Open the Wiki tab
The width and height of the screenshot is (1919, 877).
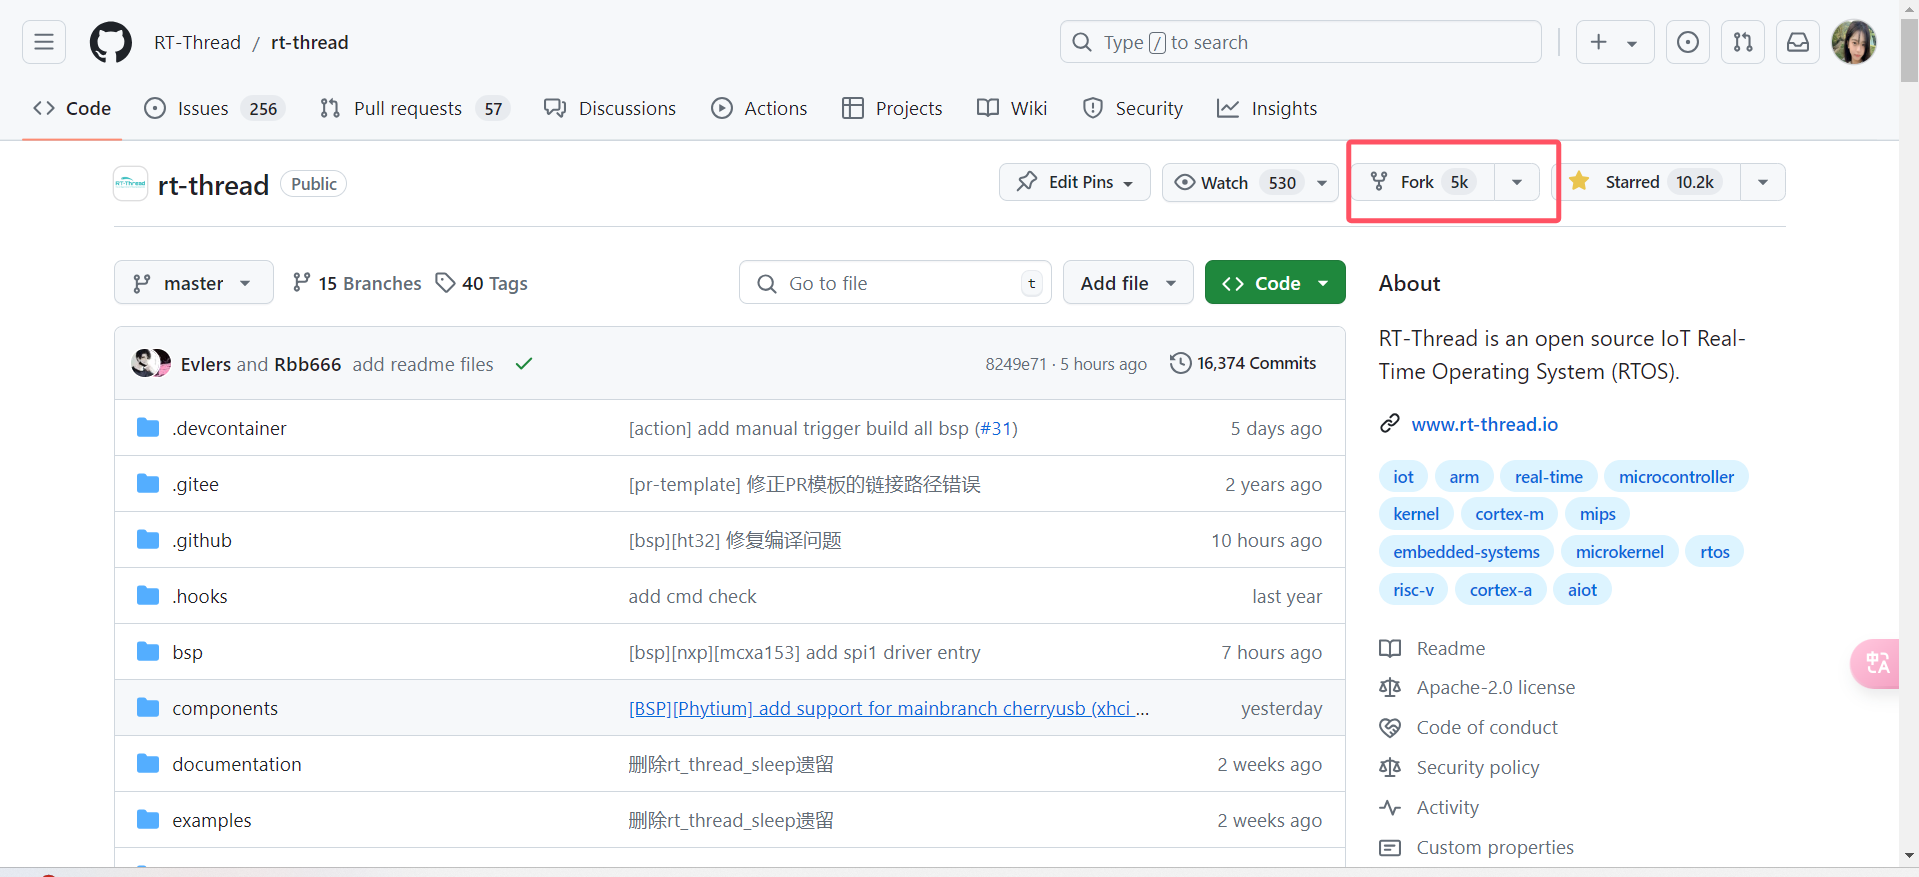1012,108
